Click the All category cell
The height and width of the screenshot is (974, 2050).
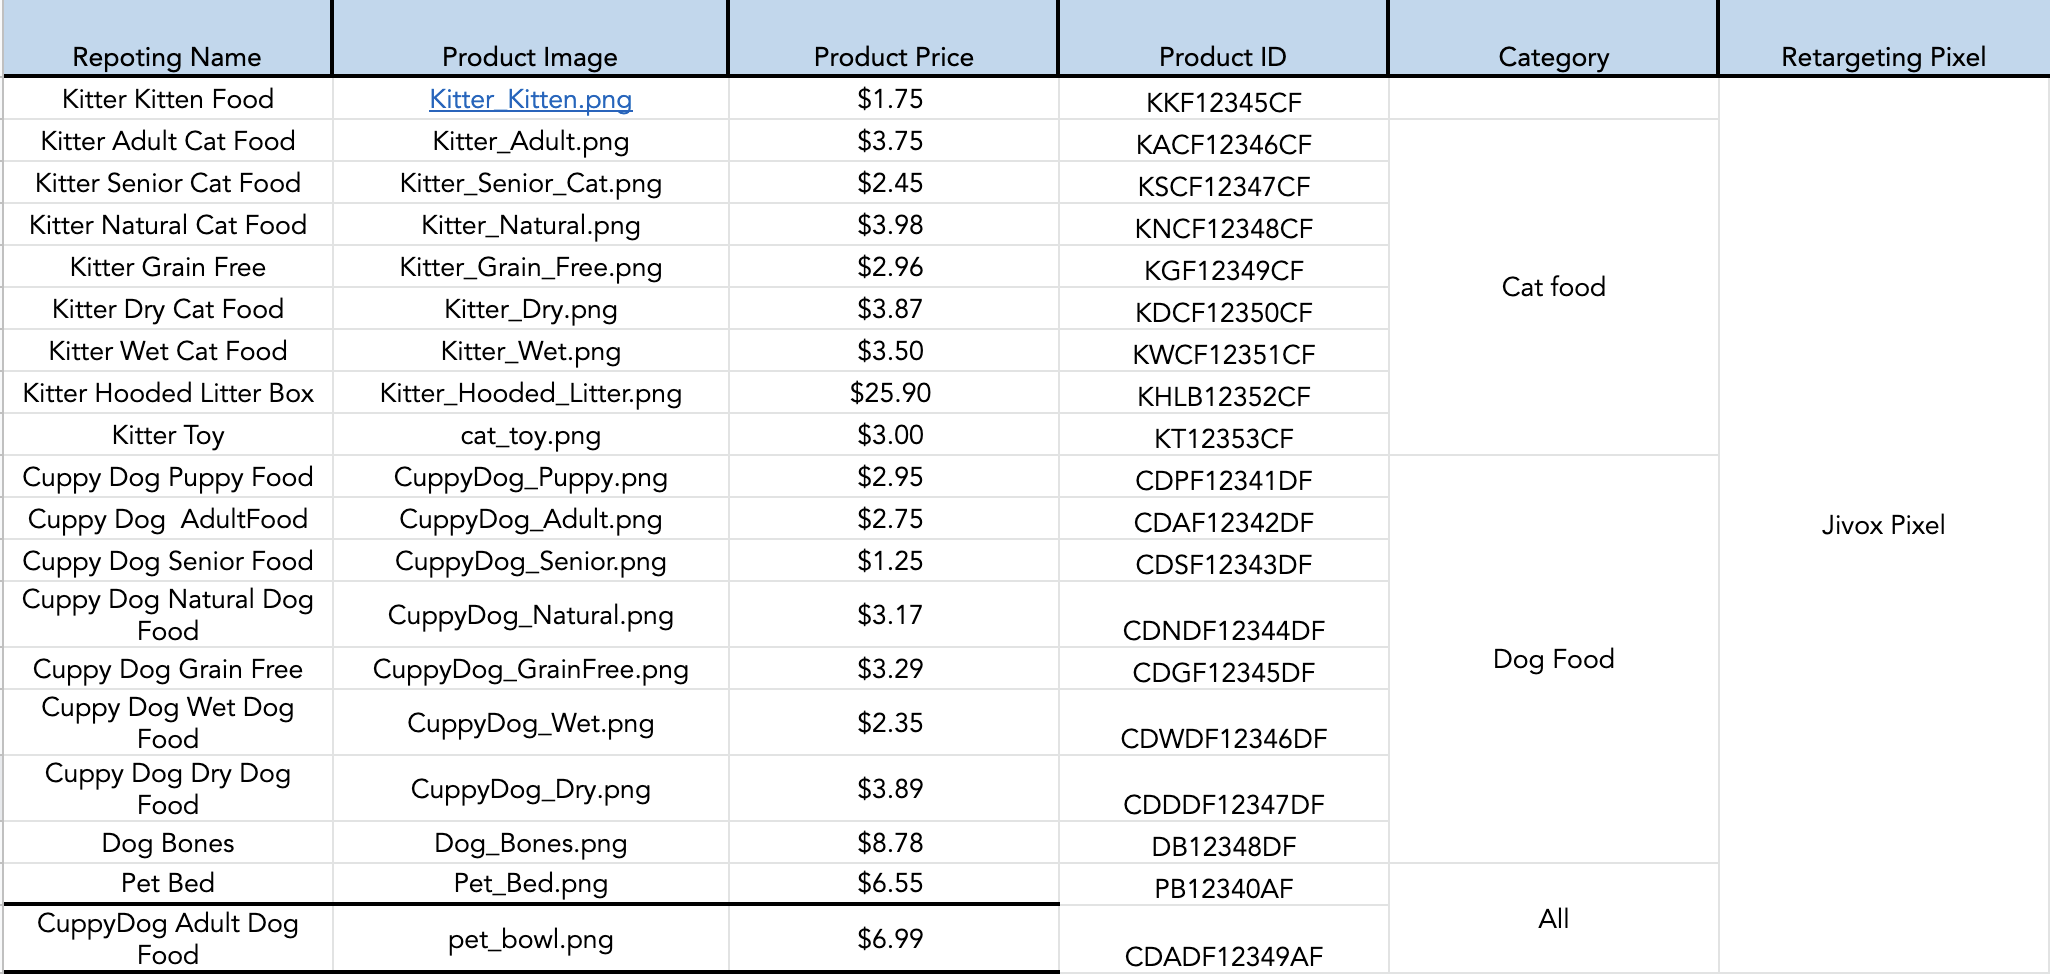tap(1553, 918)
